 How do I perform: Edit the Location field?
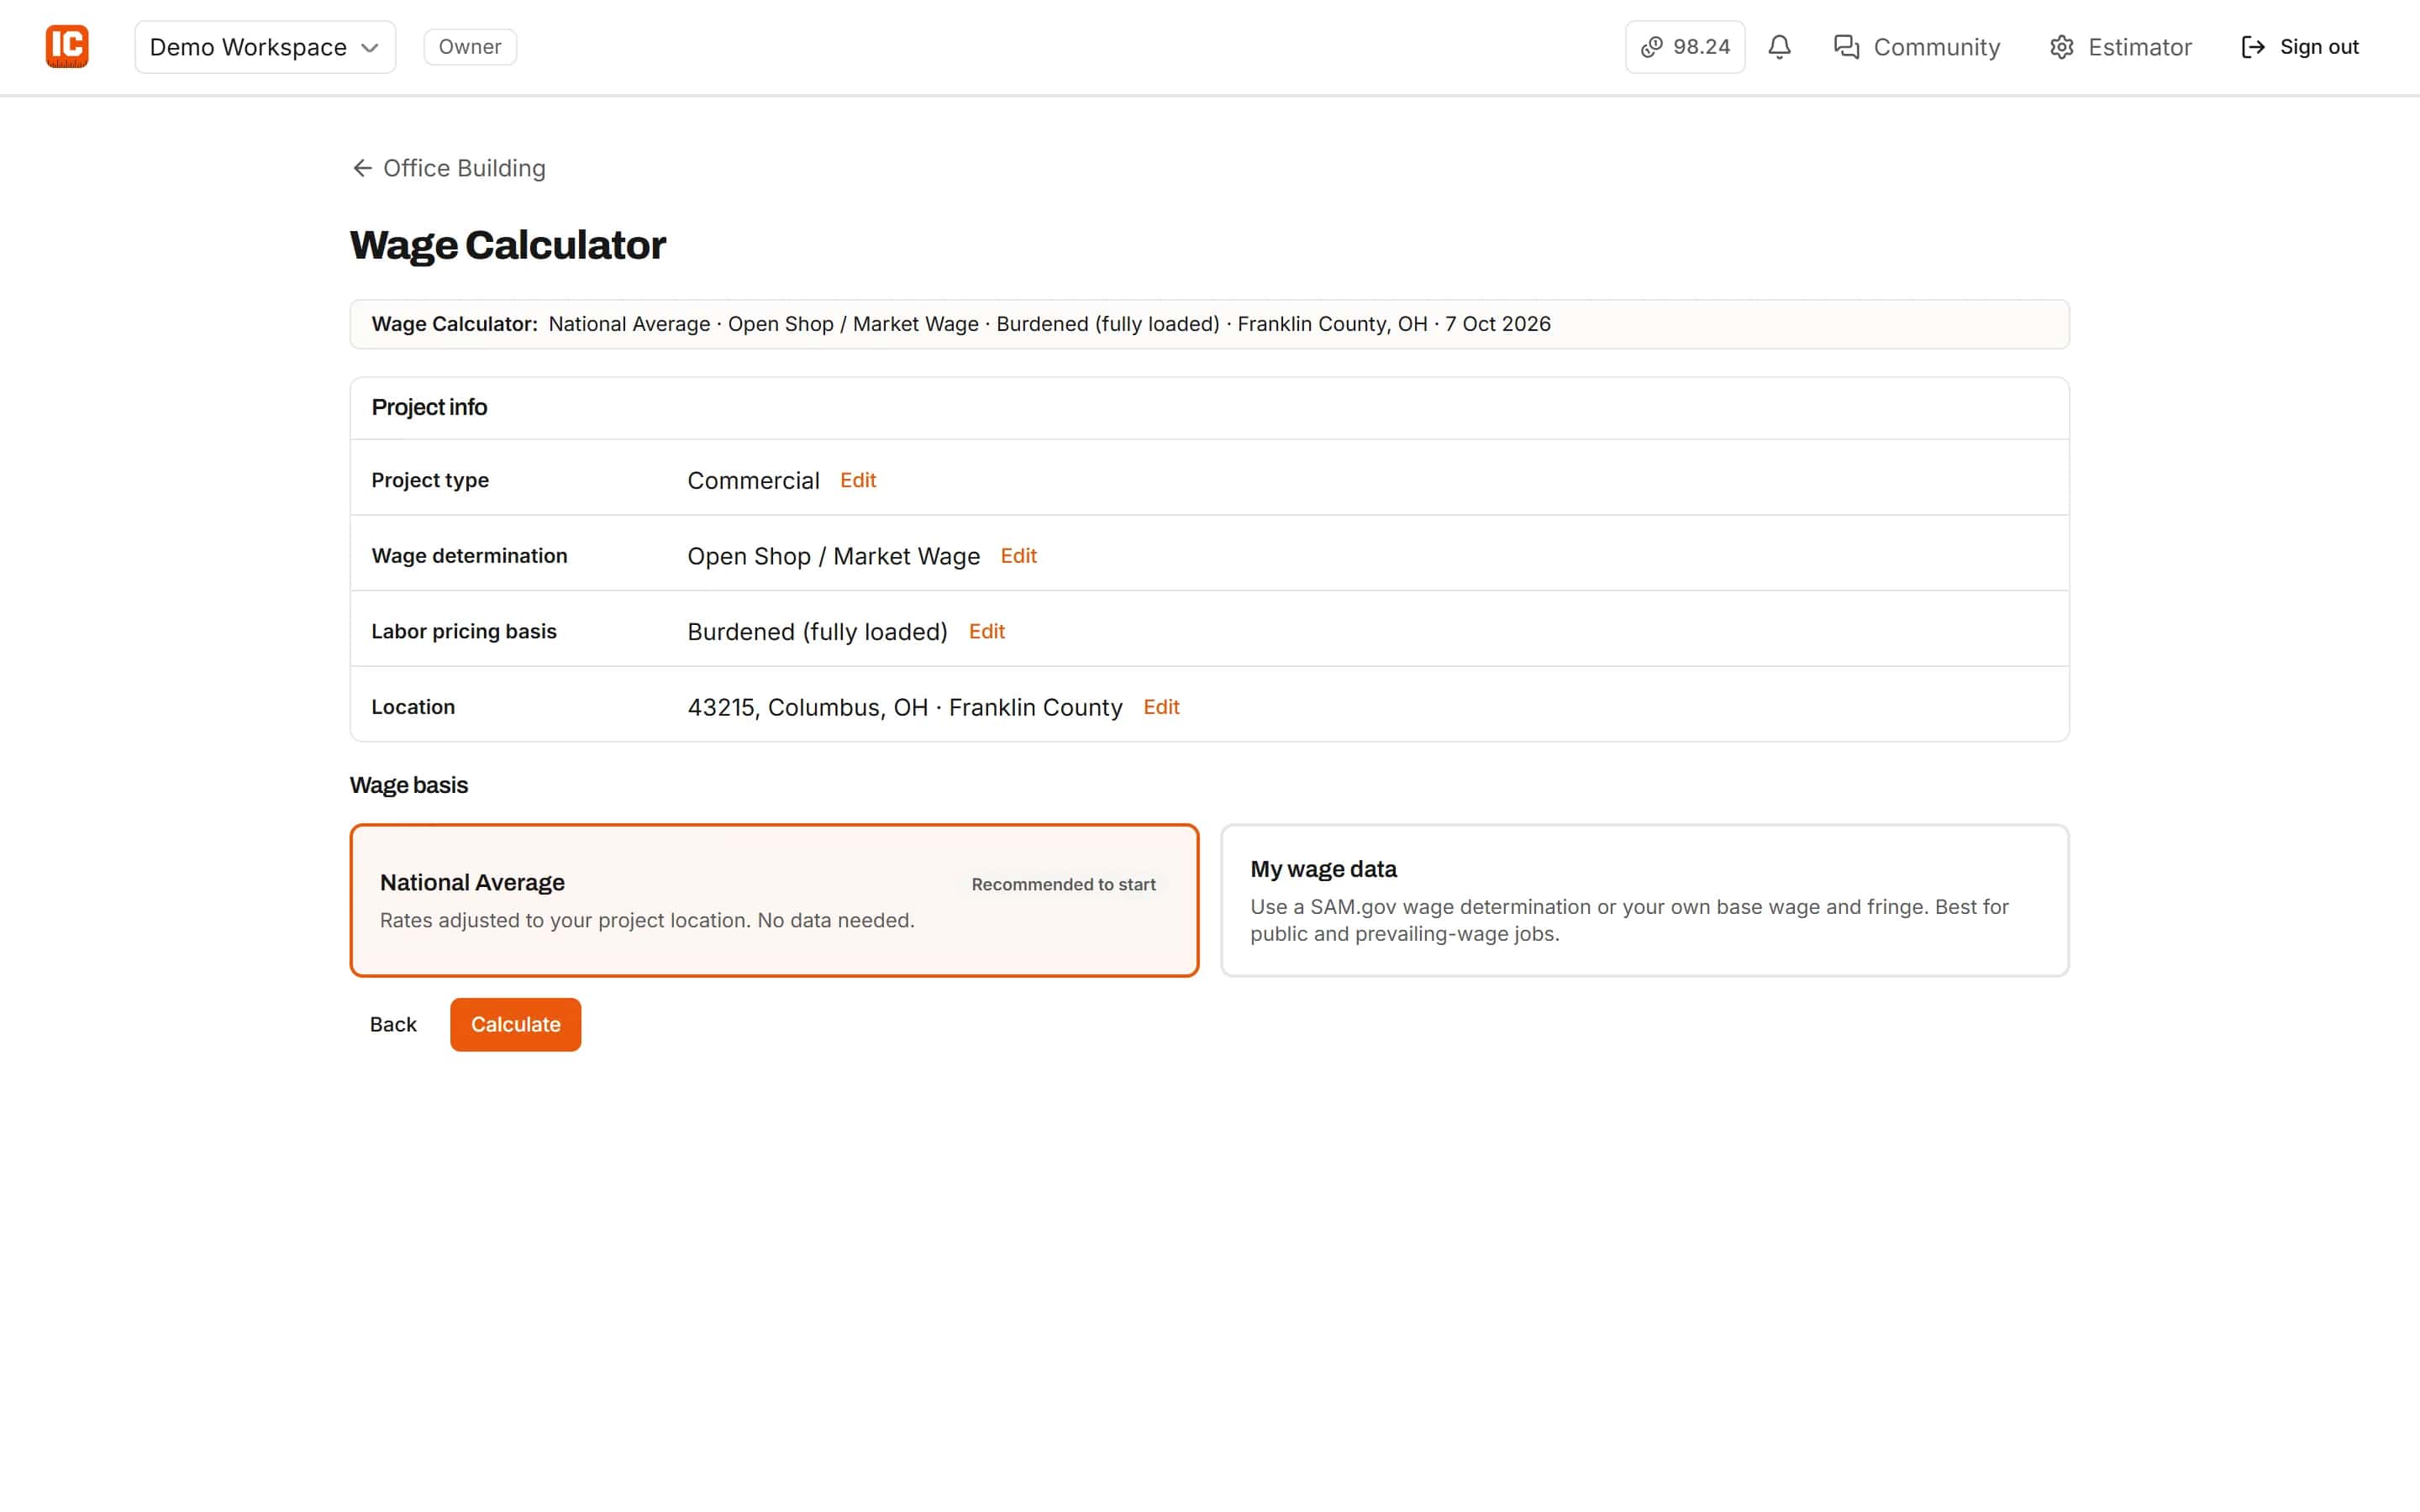(x=1161, y=707)
